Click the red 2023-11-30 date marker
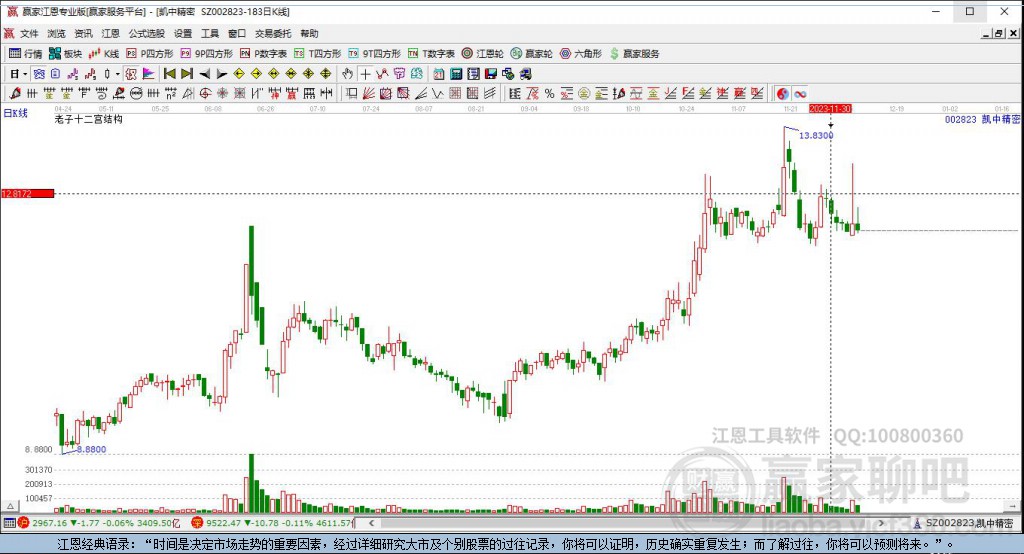This screenshot has height=554, width=1024. (830, 108)
